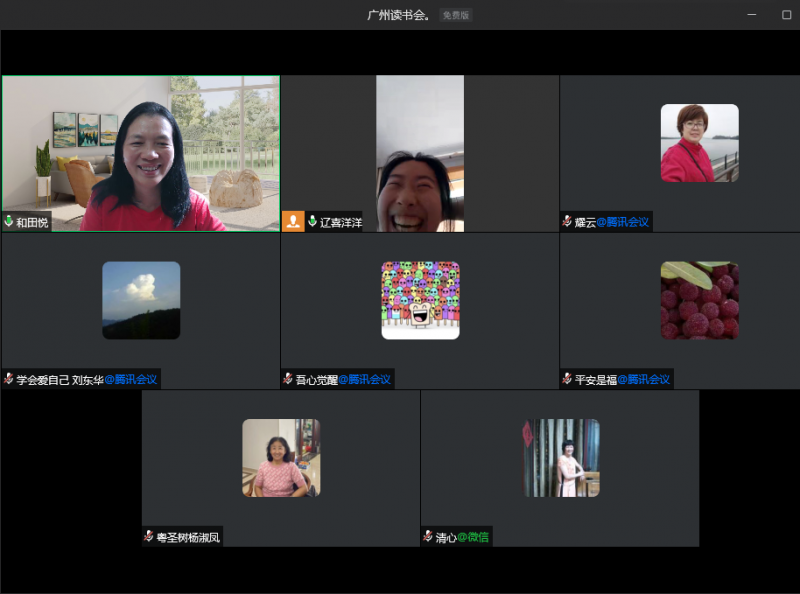Click the muted mic icon beside 吾心觉醒

[x=288, y=379]
